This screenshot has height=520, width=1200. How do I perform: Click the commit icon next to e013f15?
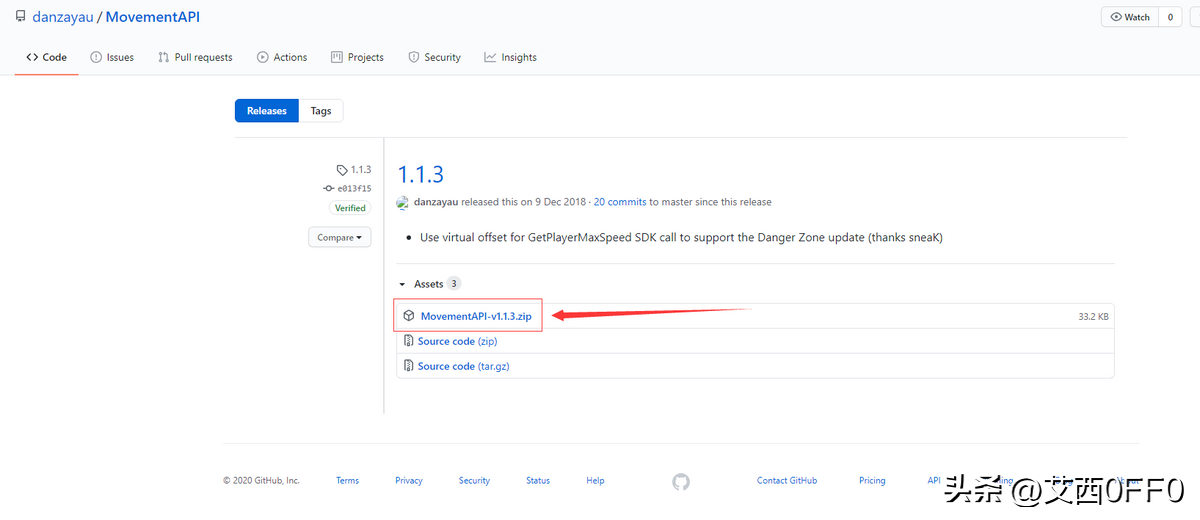(x=329, y=188)
